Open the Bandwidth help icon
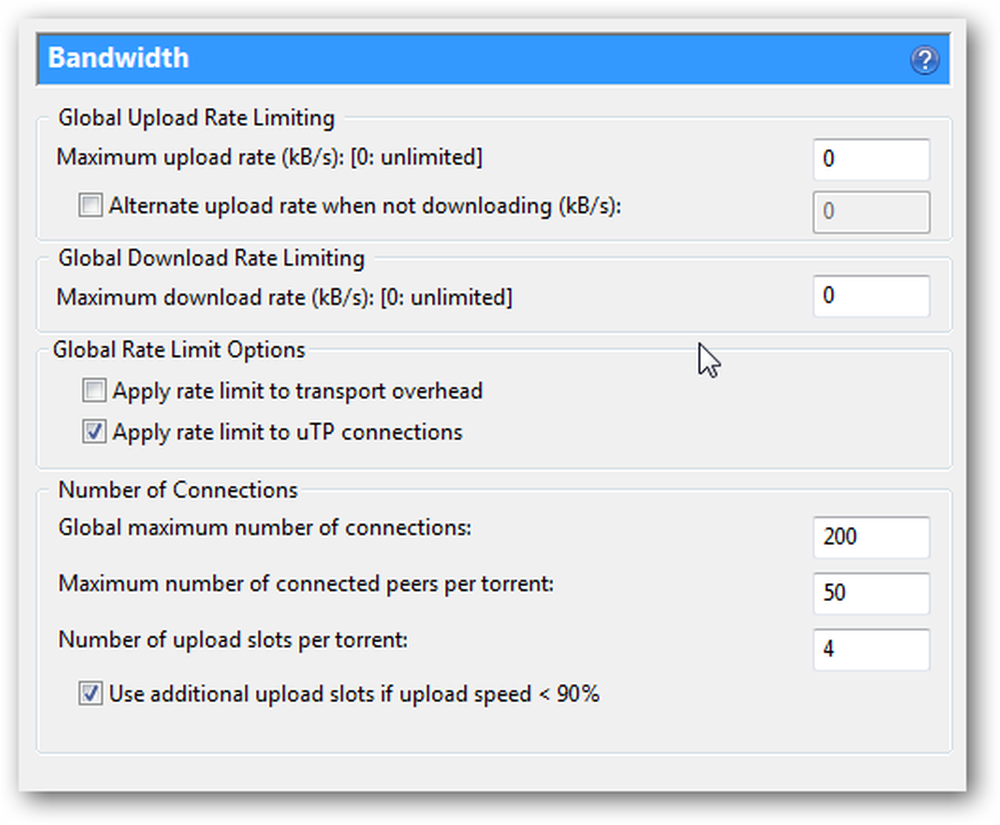This screenshot has width=1000, height=825. 924,61
